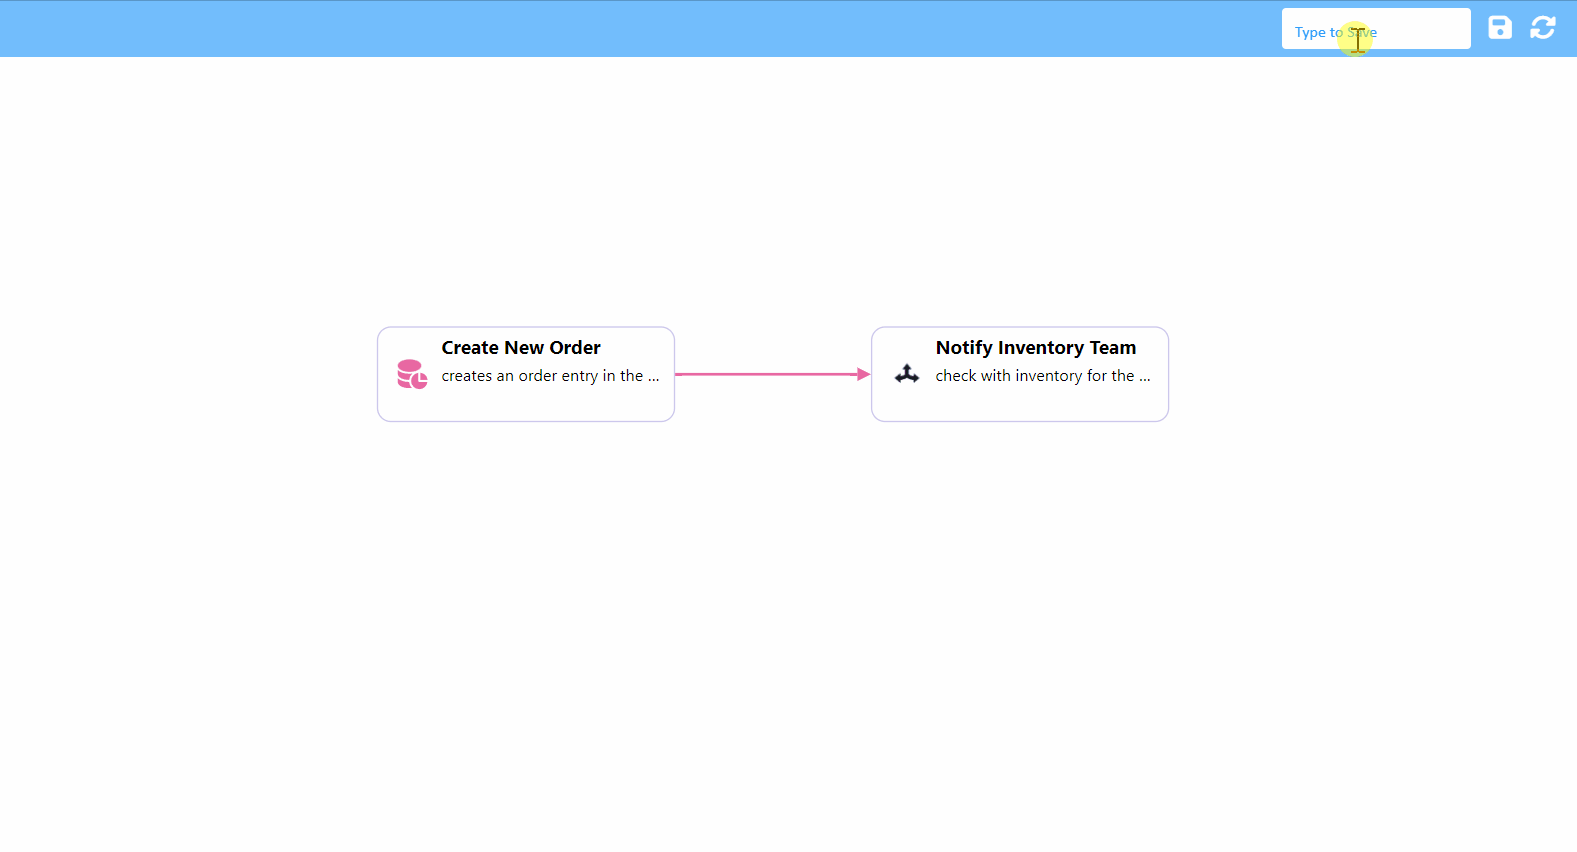Focus the 'Type to Save' input field
The height and width of the screenshot is (852, 1577).
click(1376, 29)
